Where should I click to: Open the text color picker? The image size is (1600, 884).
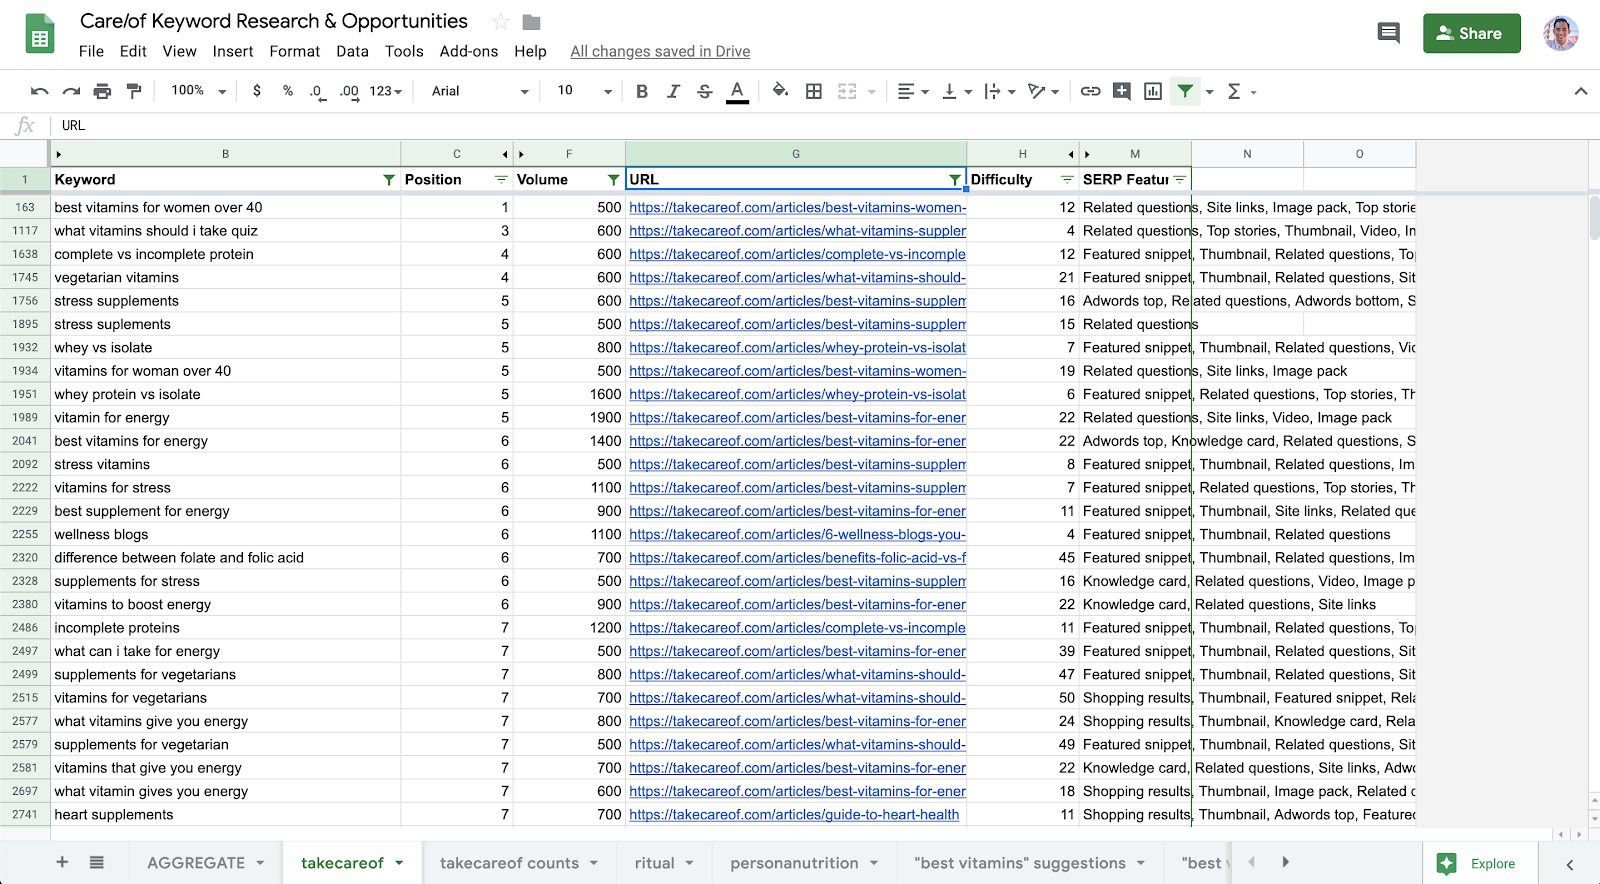click(x=737, y=91)
